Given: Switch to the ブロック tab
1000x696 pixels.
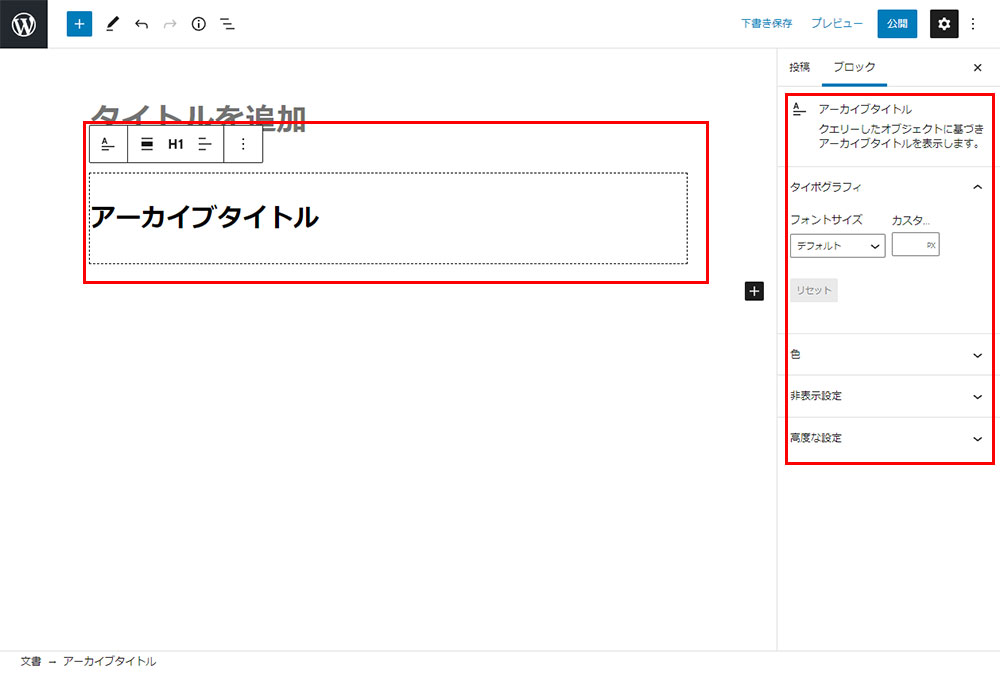Looking at the screenshot, I should click(854, 67).
